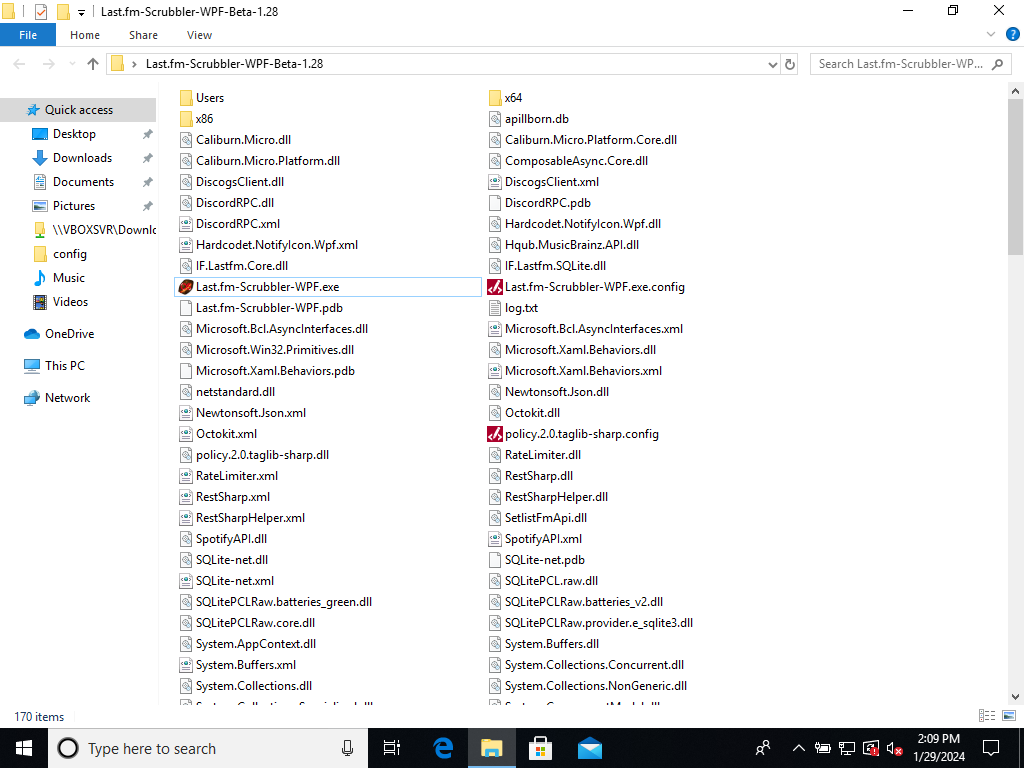Image resolution: width=1024 pixels, height=768 pixels.
Task: Open Mail from the taskbar
Action: point(590,748)
